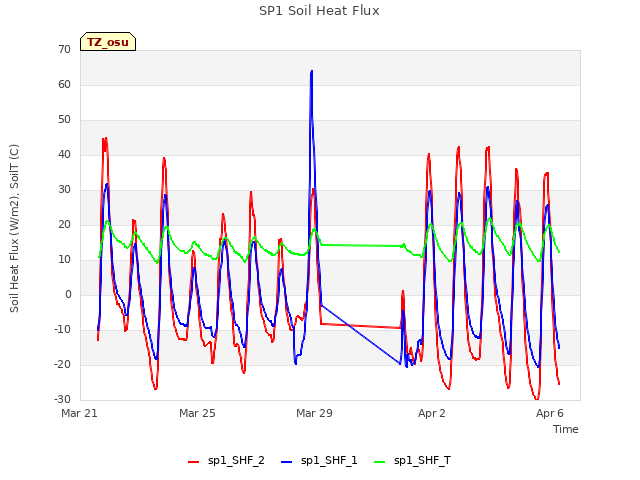Click the SP1 Soil Heat Flux chart title
Screen dimensions: 640x480
319,11
